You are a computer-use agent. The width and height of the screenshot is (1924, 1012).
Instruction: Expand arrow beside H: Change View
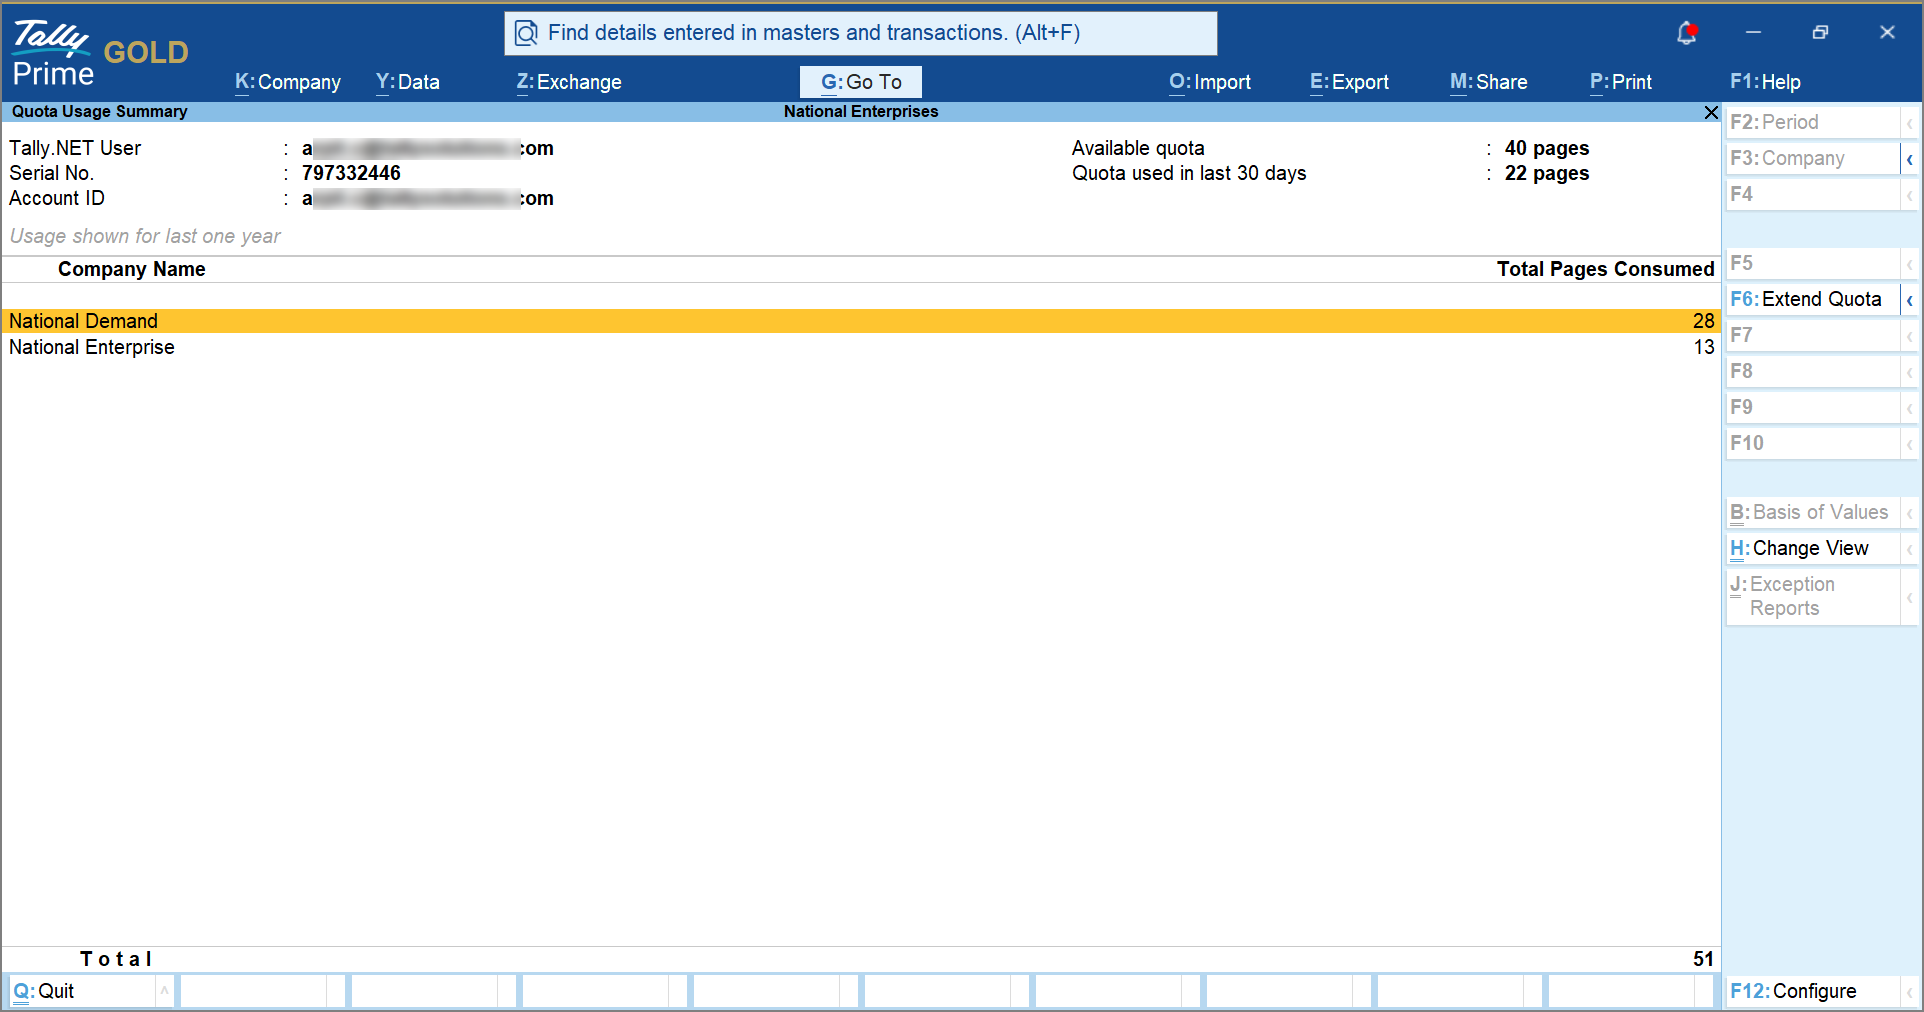tap(1909, 549)
